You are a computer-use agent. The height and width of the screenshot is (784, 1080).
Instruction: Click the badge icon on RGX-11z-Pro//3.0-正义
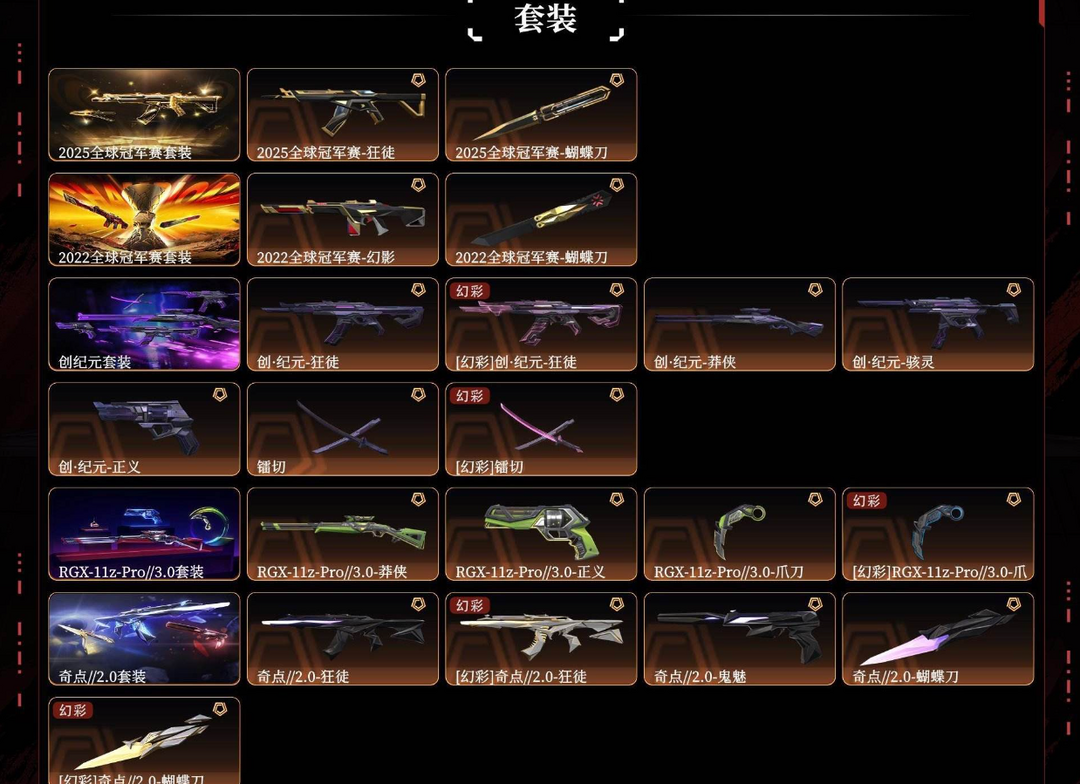[x=616, y=499]
